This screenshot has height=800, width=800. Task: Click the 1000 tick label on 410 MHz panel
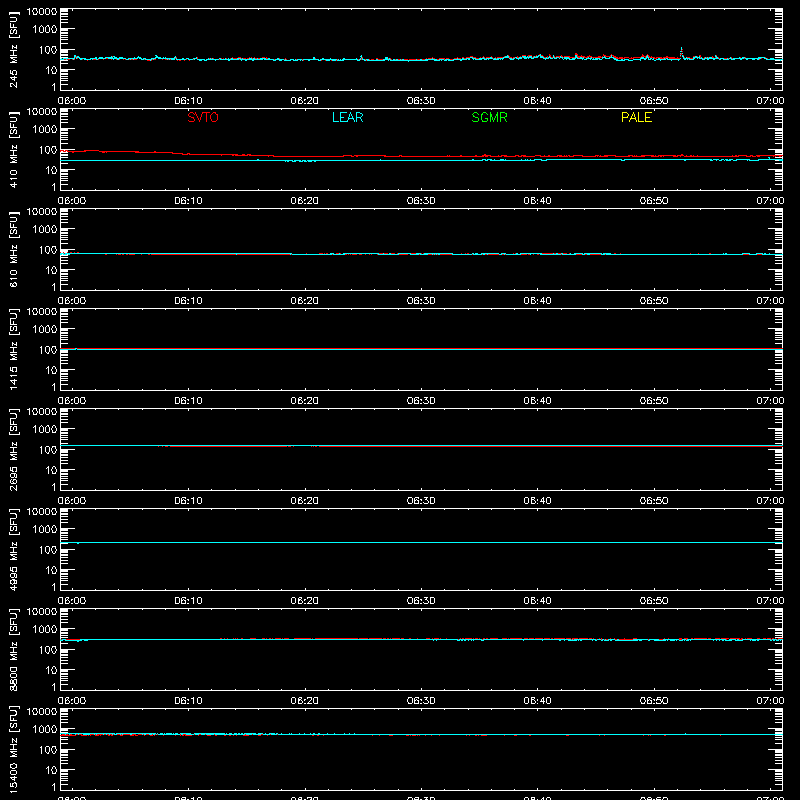[x=45, y=130]
